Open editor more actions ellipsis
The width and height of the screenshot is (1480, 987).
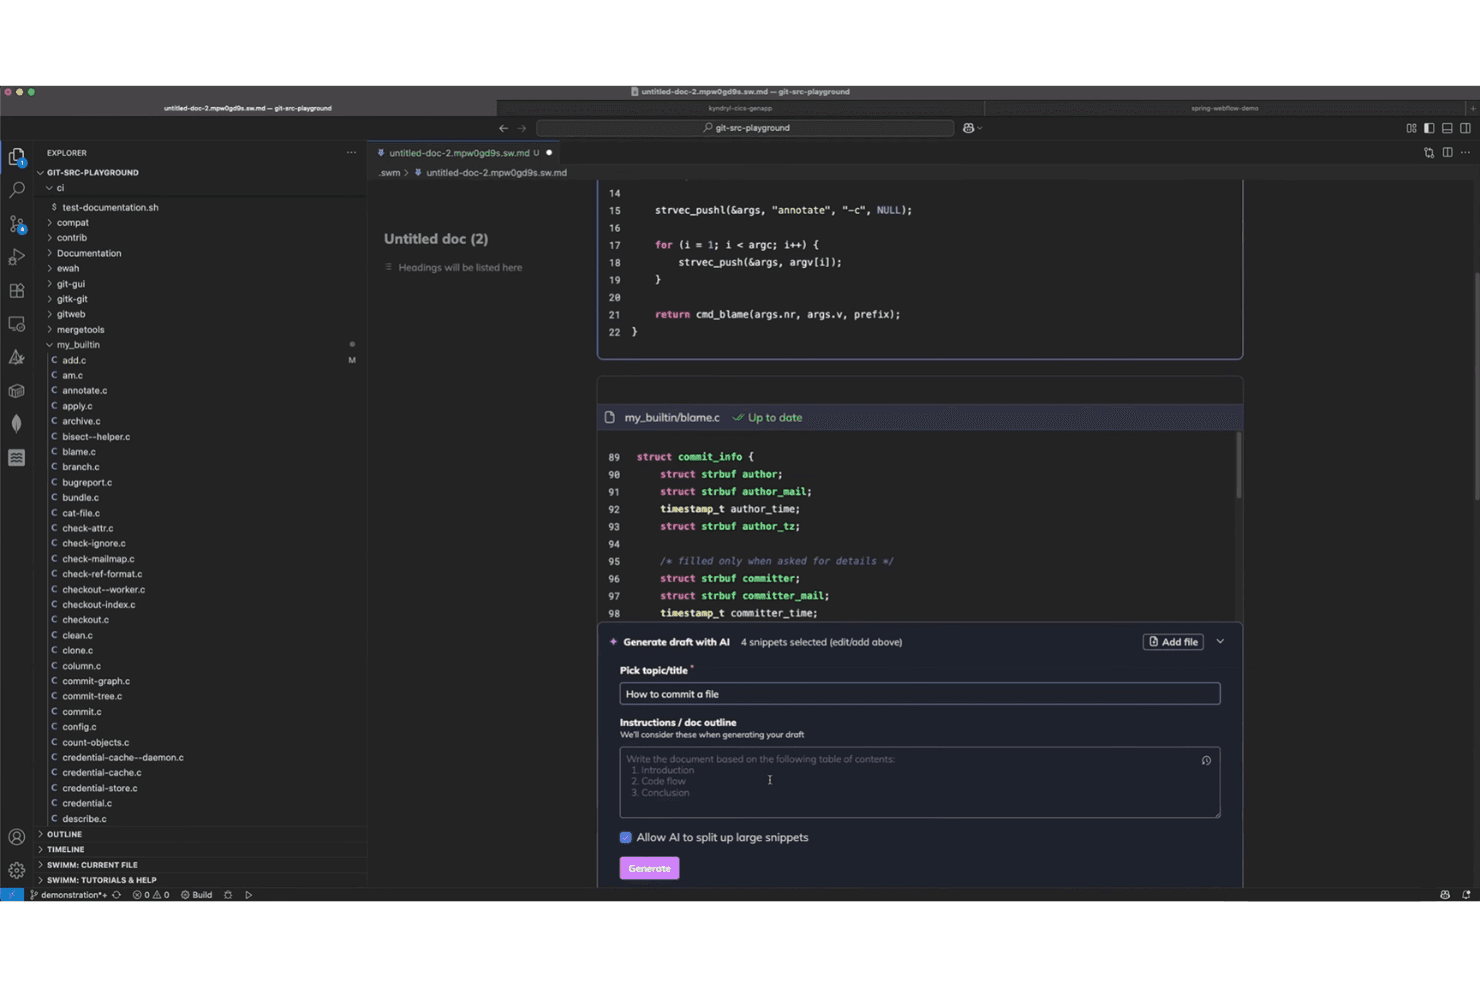click(1465, 153)
